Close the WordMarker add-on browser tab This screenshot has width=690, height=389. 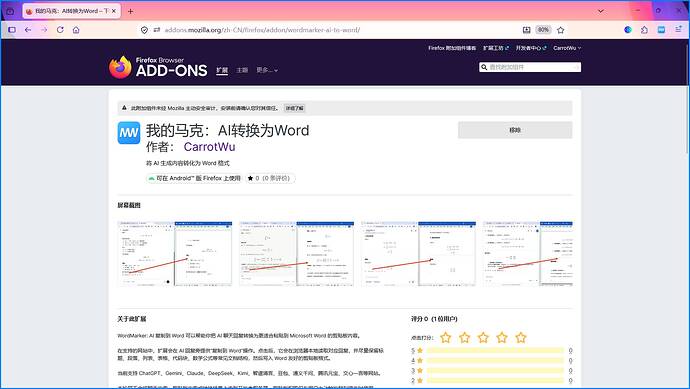(x=114, y=11)
